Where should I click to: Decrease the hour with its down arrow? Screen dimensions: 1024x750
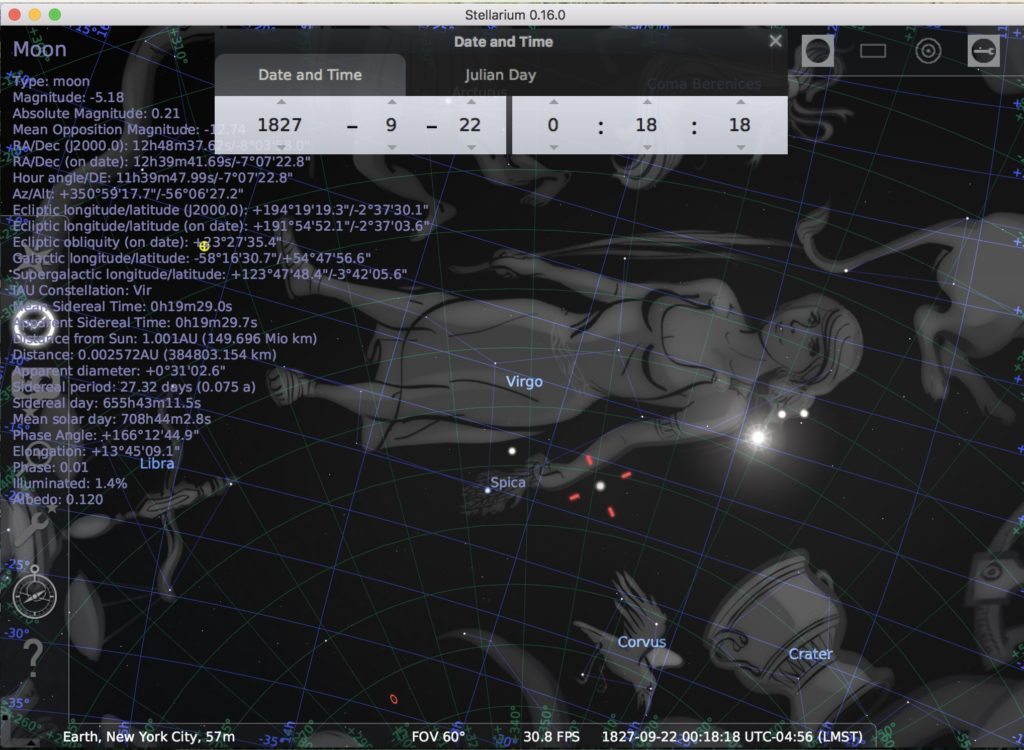click(x=553, y=148)
